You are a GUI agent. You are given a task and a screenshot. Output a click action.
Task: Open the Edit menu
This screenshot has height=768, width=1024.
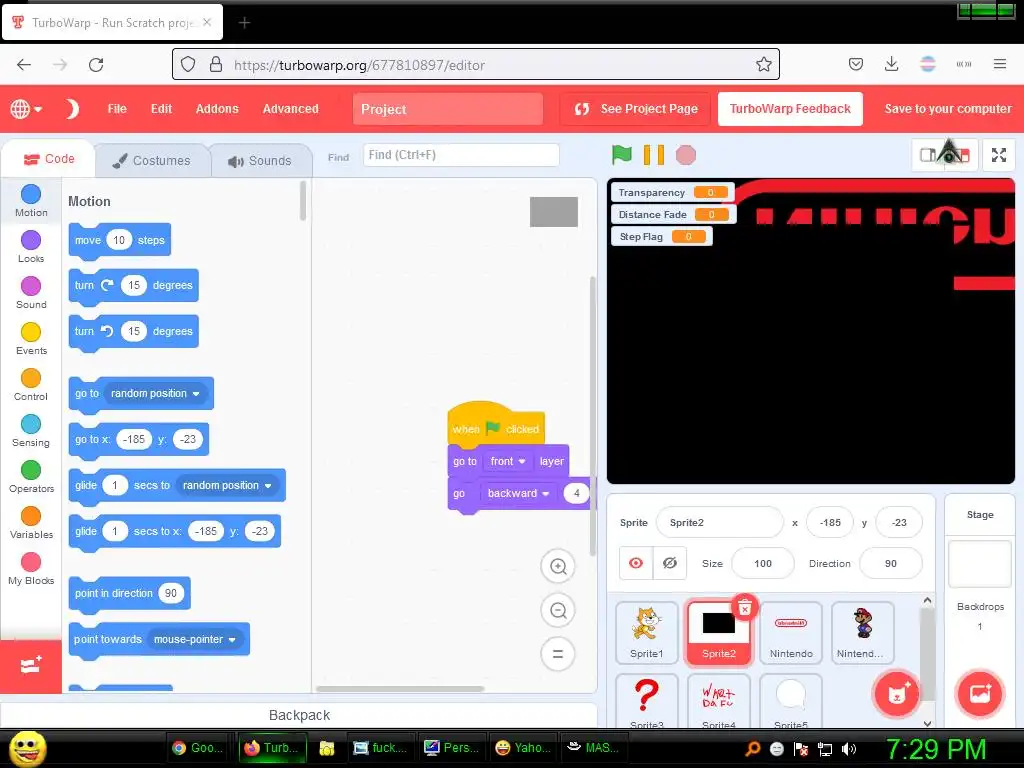pyautogui.click(x=161, y=109)
